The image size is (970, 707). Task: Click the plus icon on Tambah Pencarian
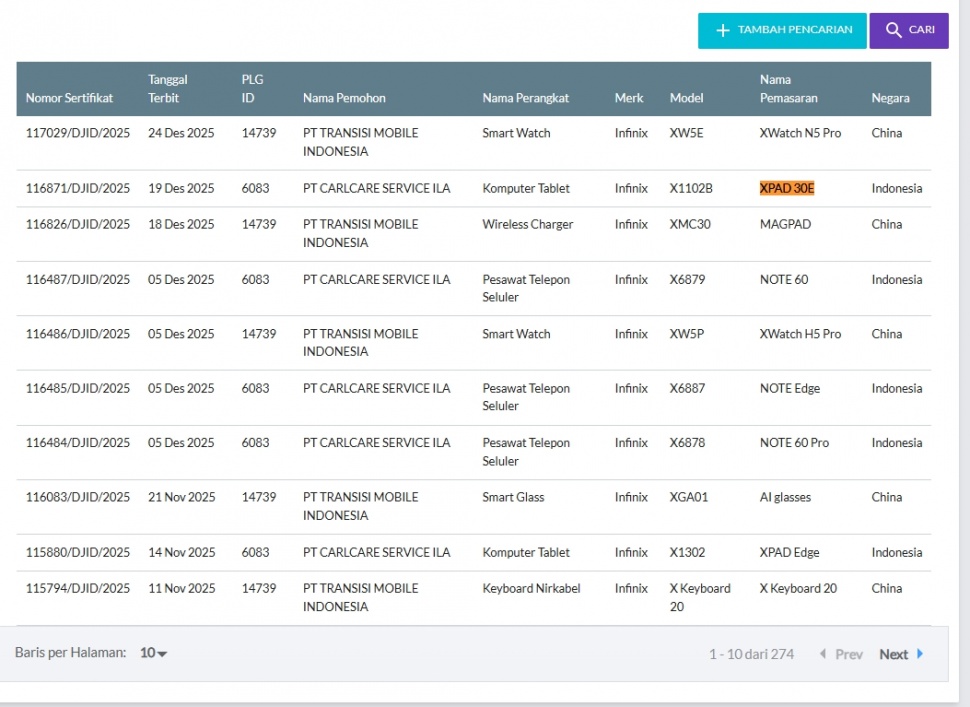(x=723, y=31)
